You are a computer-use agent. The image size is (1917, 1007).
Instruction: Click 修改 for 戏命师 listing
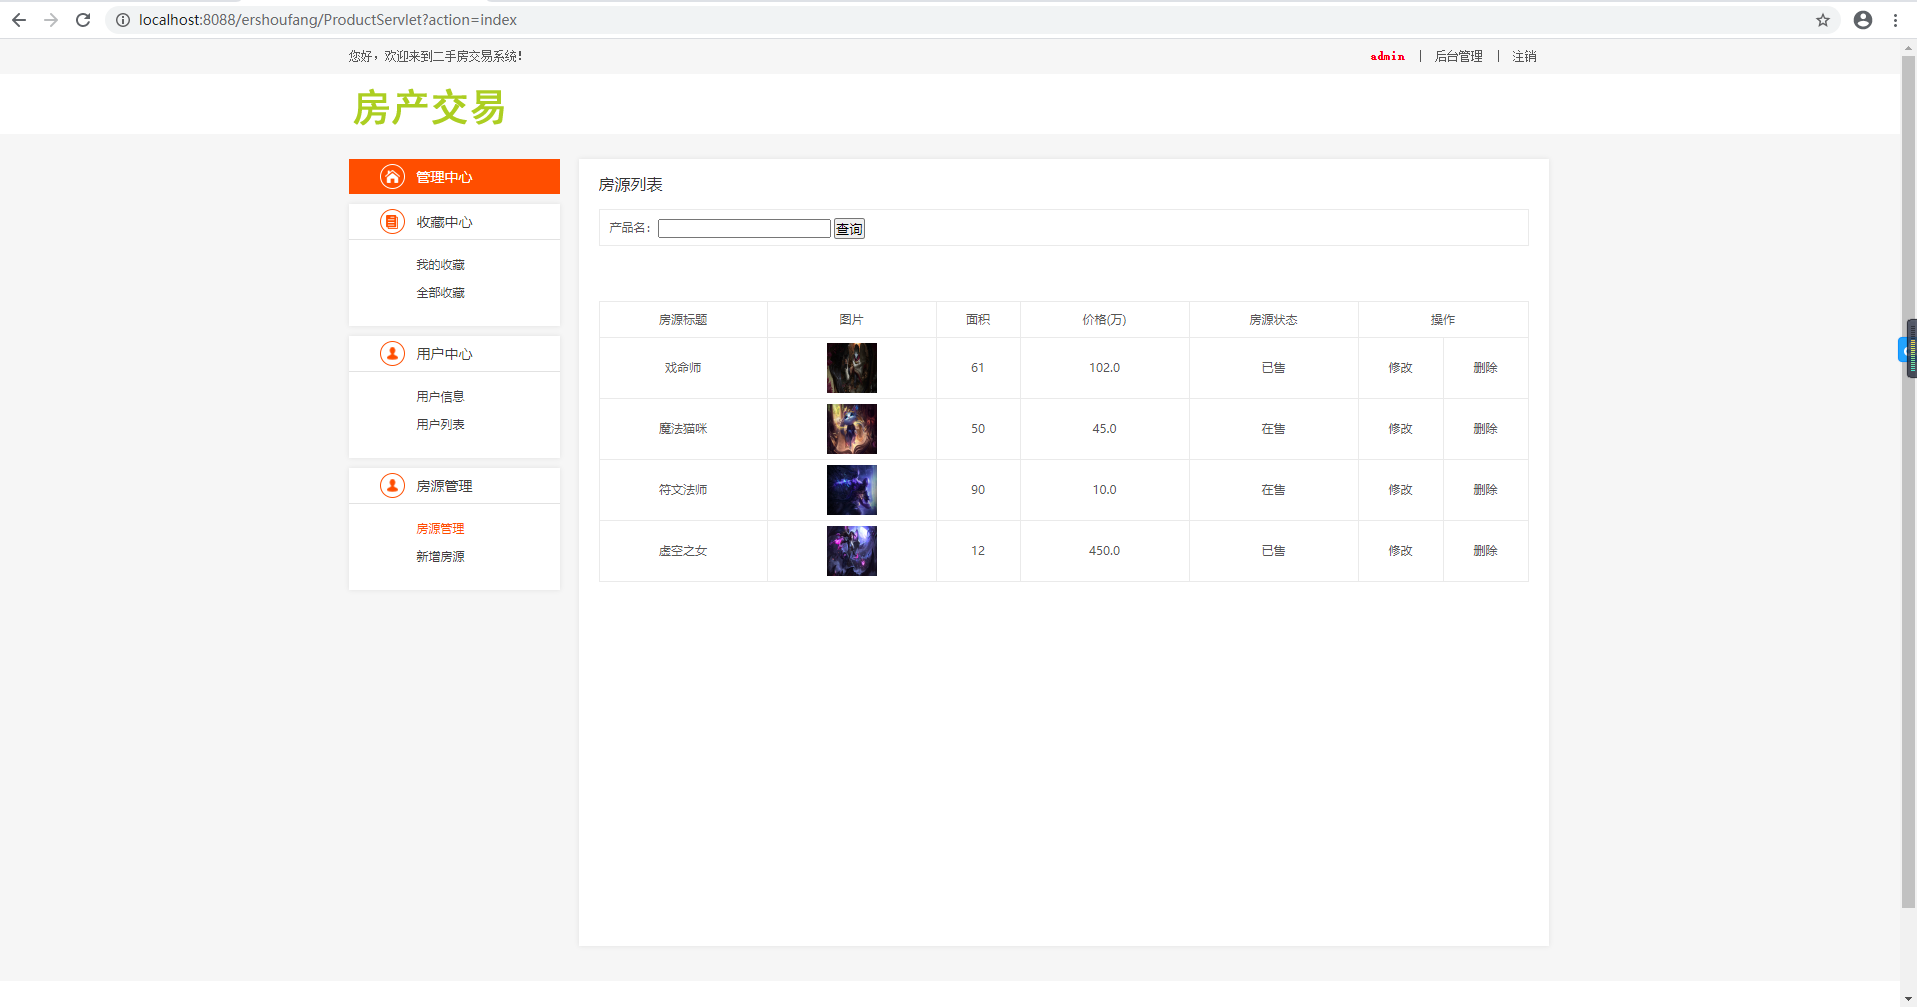point(1400,368)
